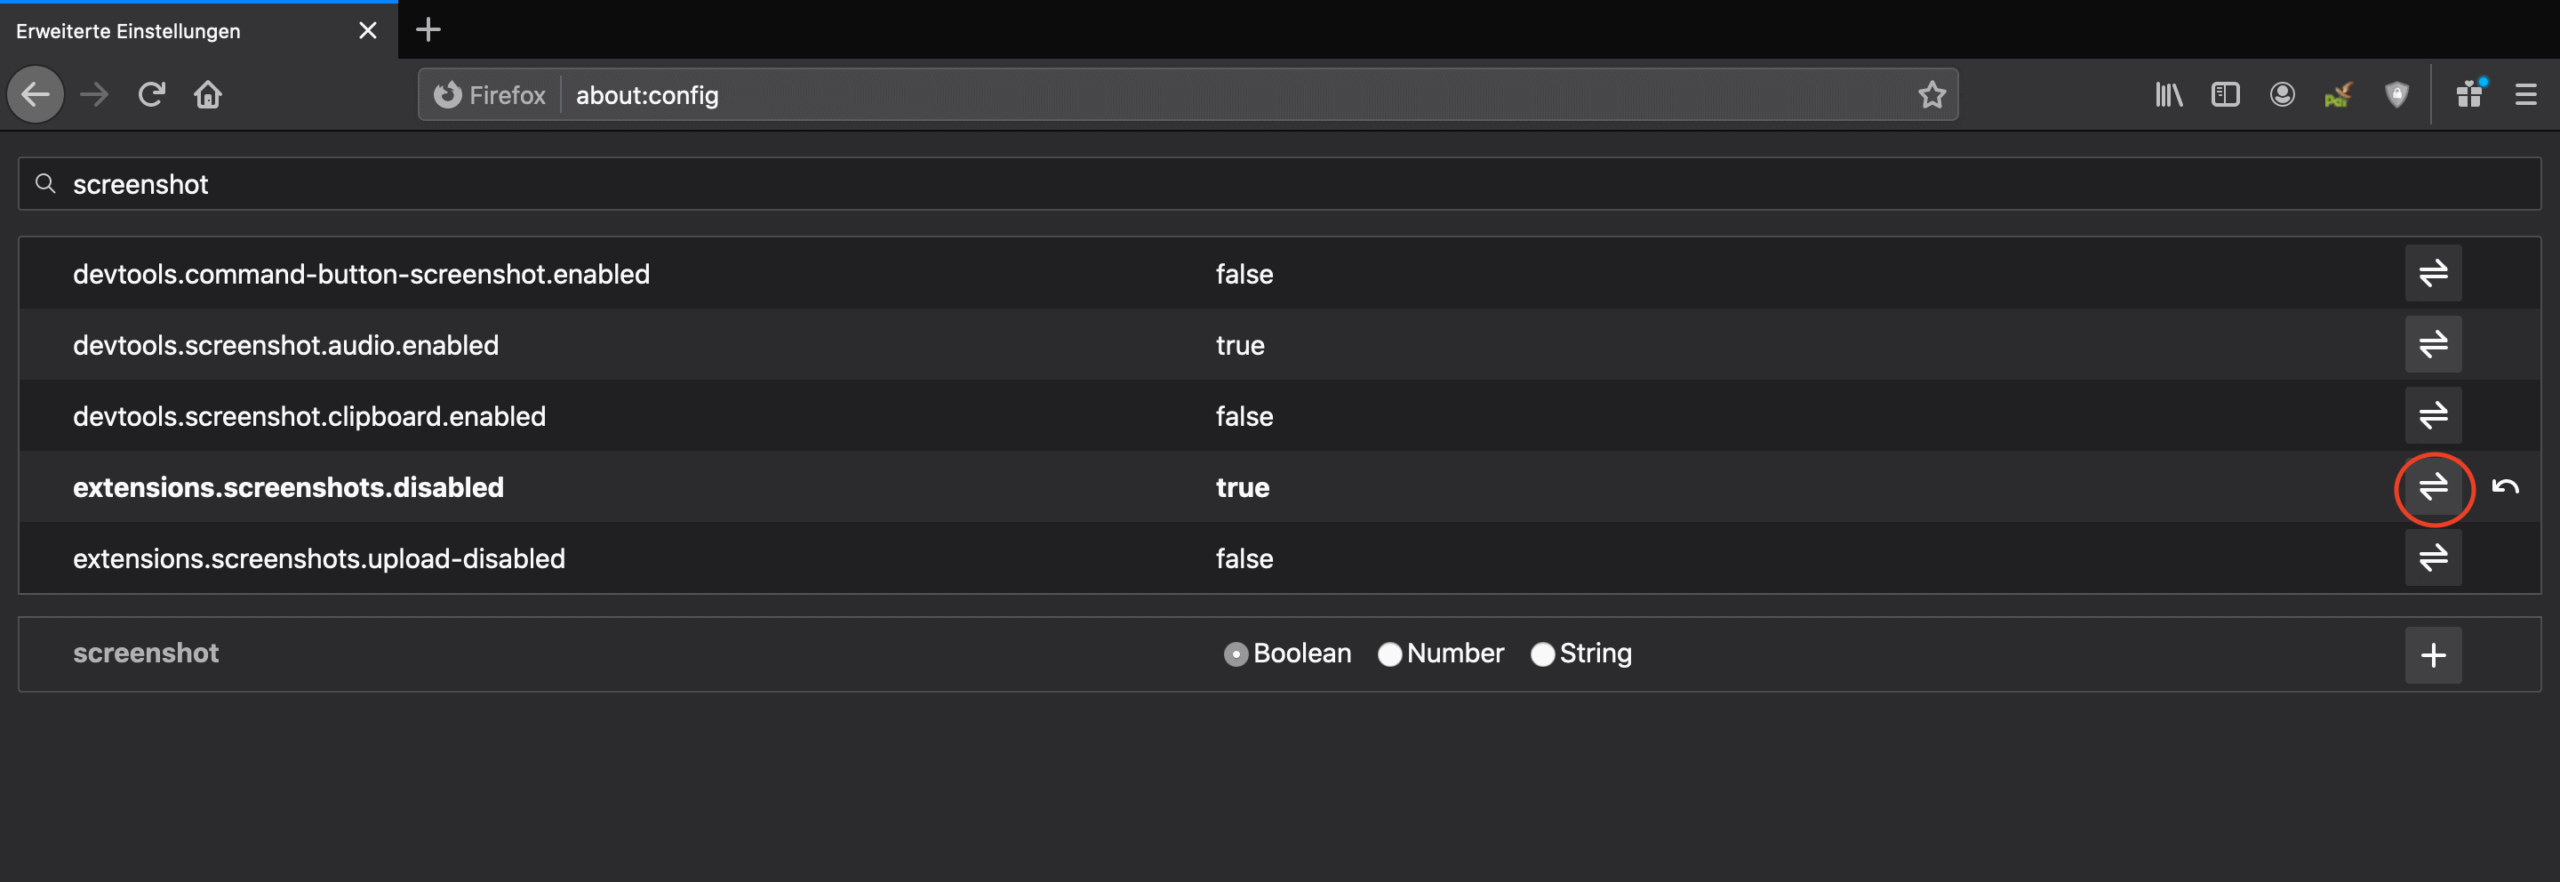The image size is (2560, 882).
Task: Add new screenshot preference with plus button
Action: click(2434, 654)
